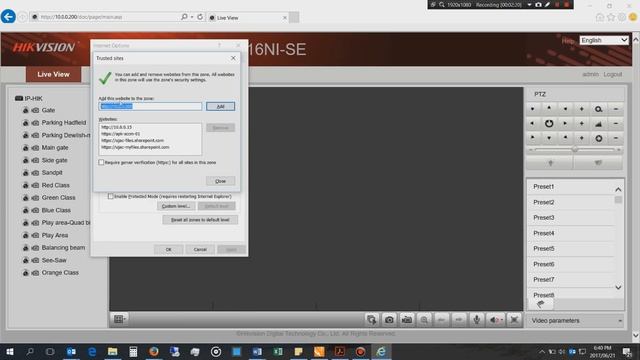
Task: Start all live view icon
Action: [371, 320]
